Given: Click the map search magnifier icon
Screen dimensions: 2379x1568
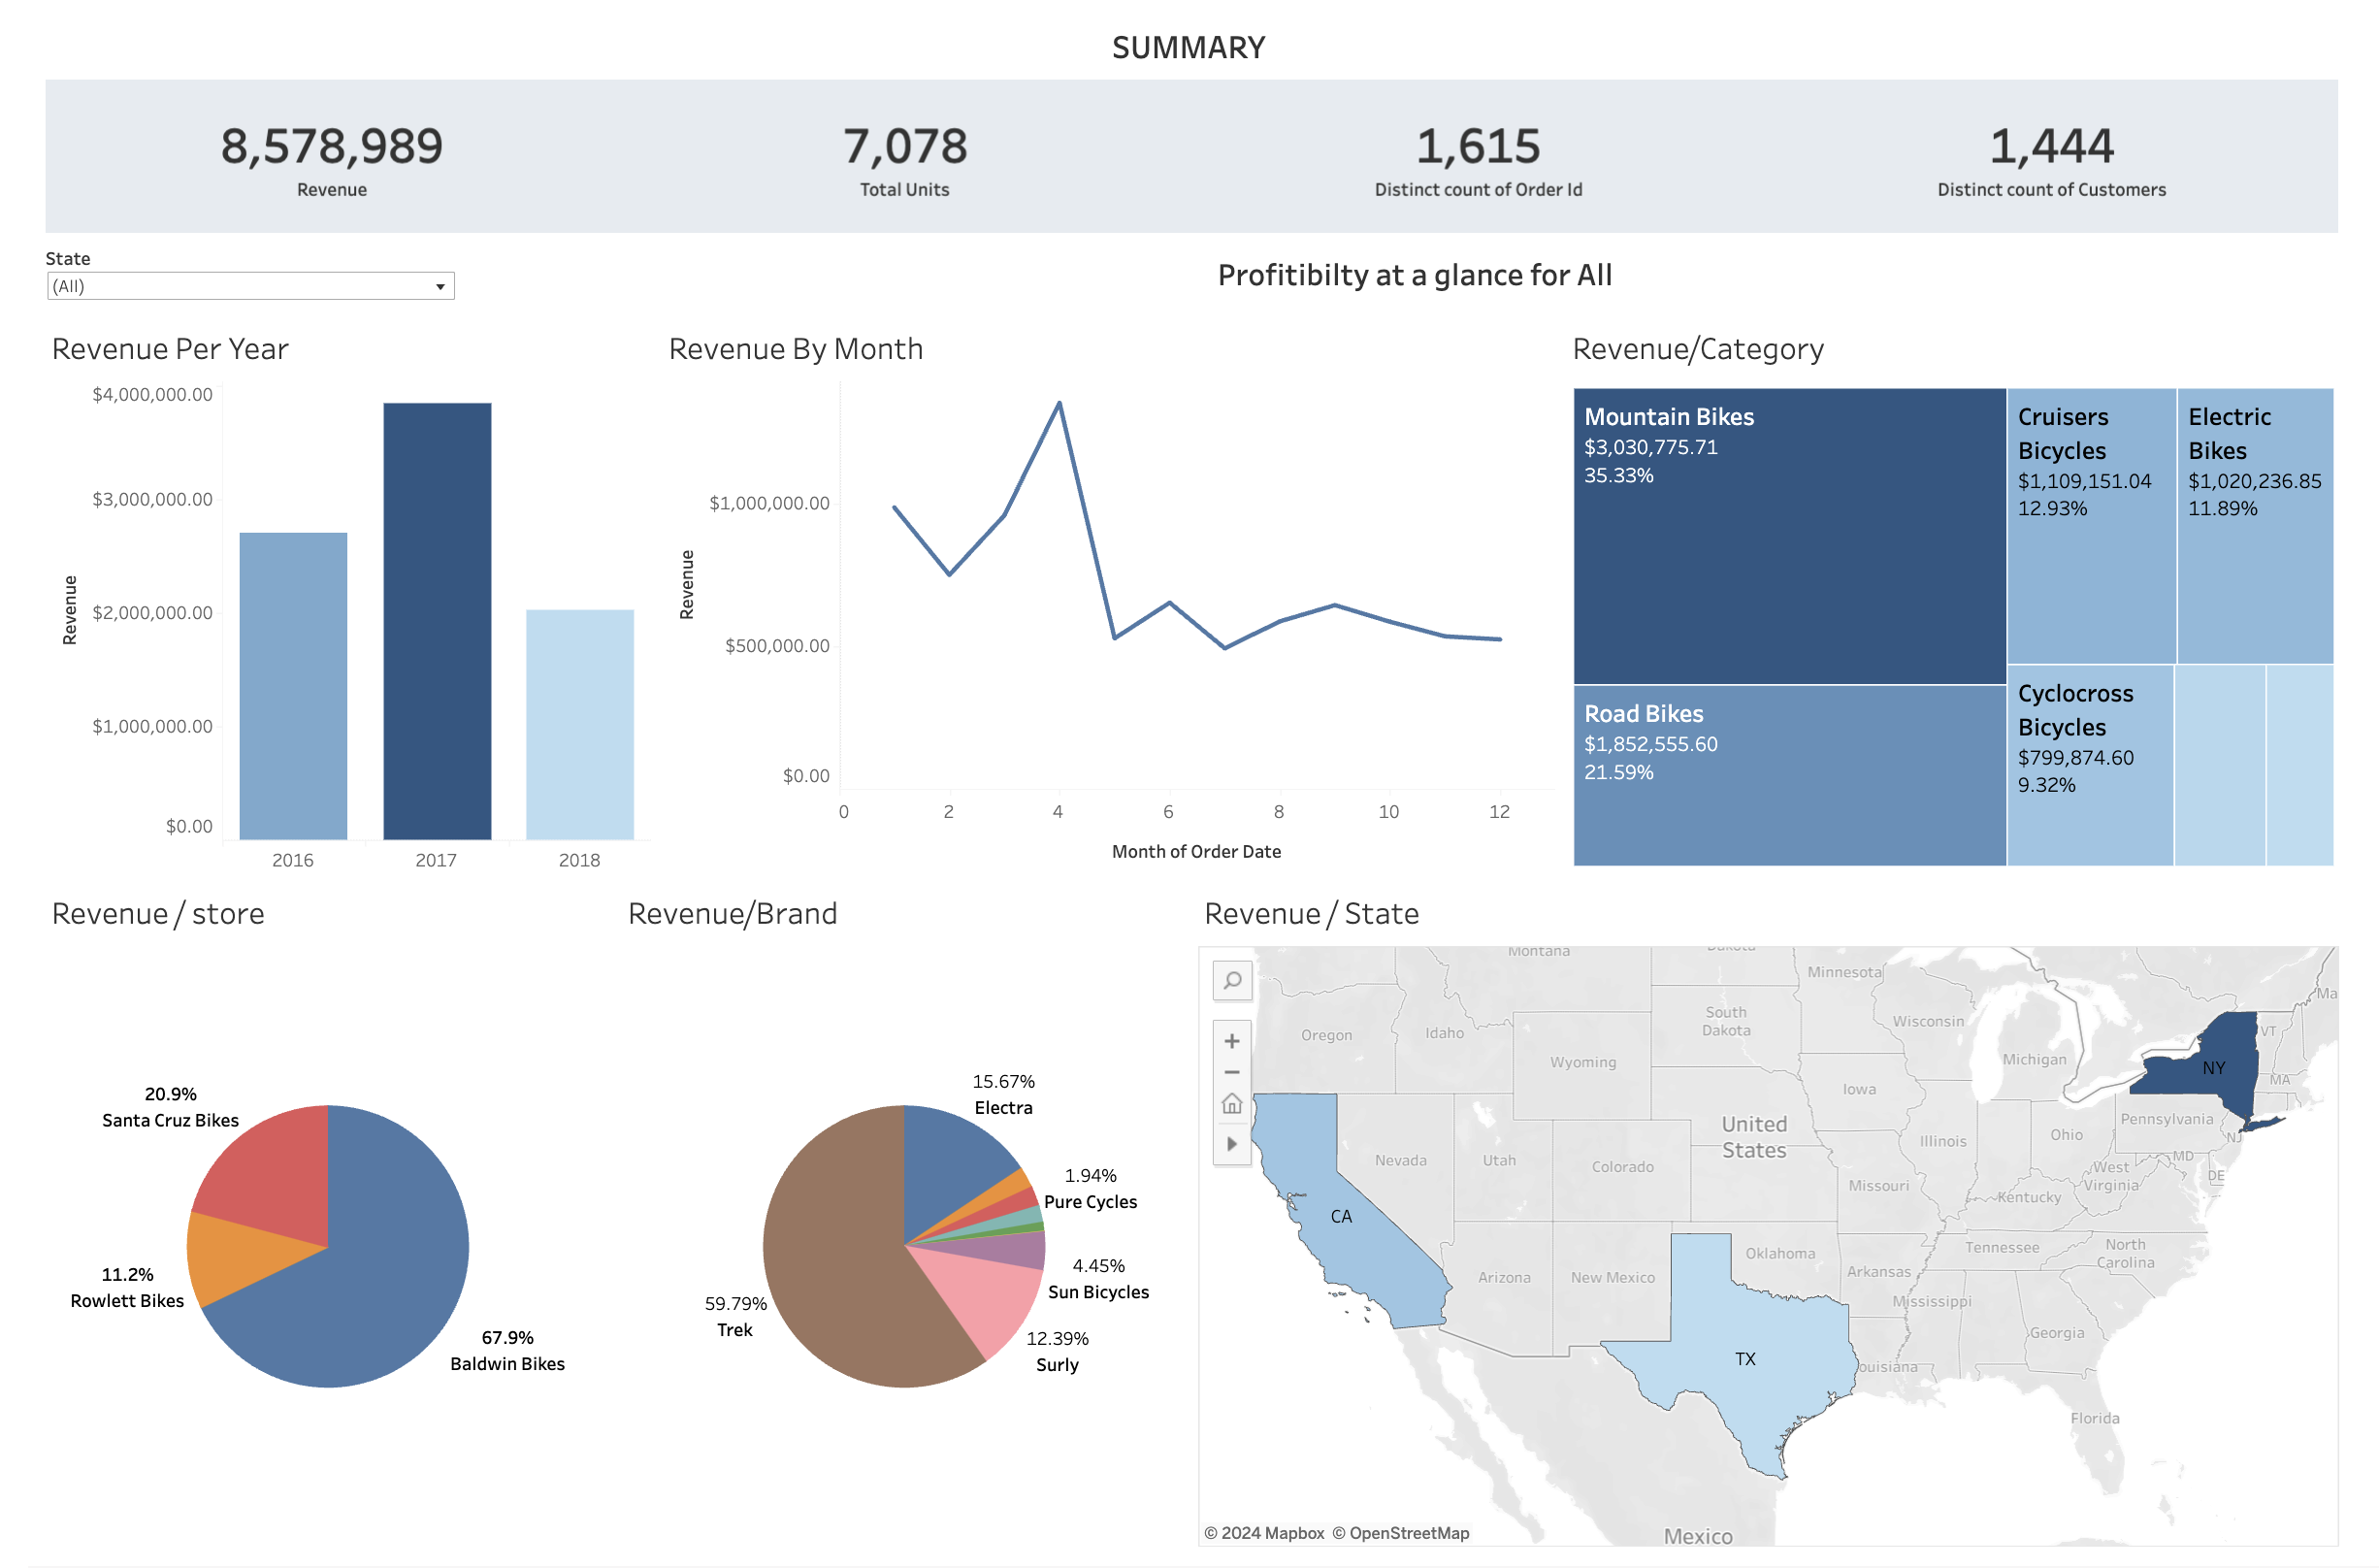Looking at the screenshot, I should 1232,981.
